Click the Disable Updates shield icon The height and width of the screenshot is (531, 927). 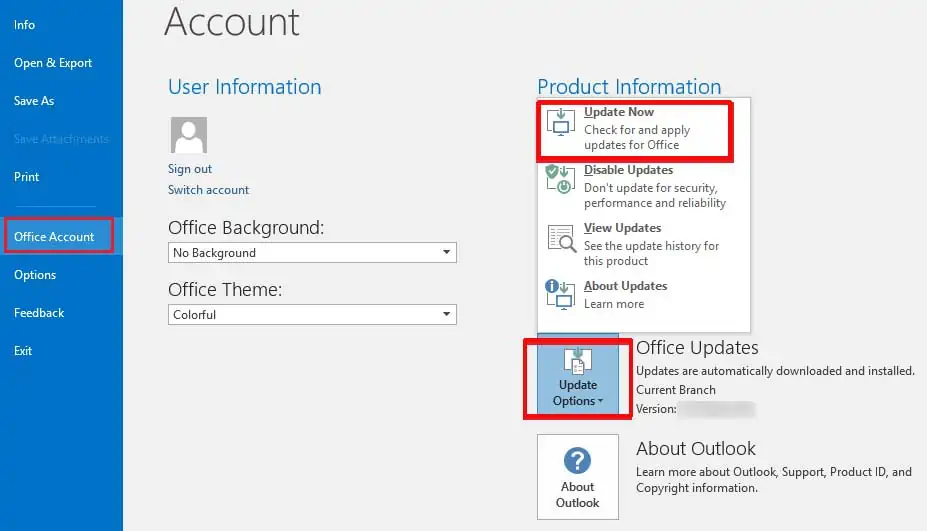(560, 179)
